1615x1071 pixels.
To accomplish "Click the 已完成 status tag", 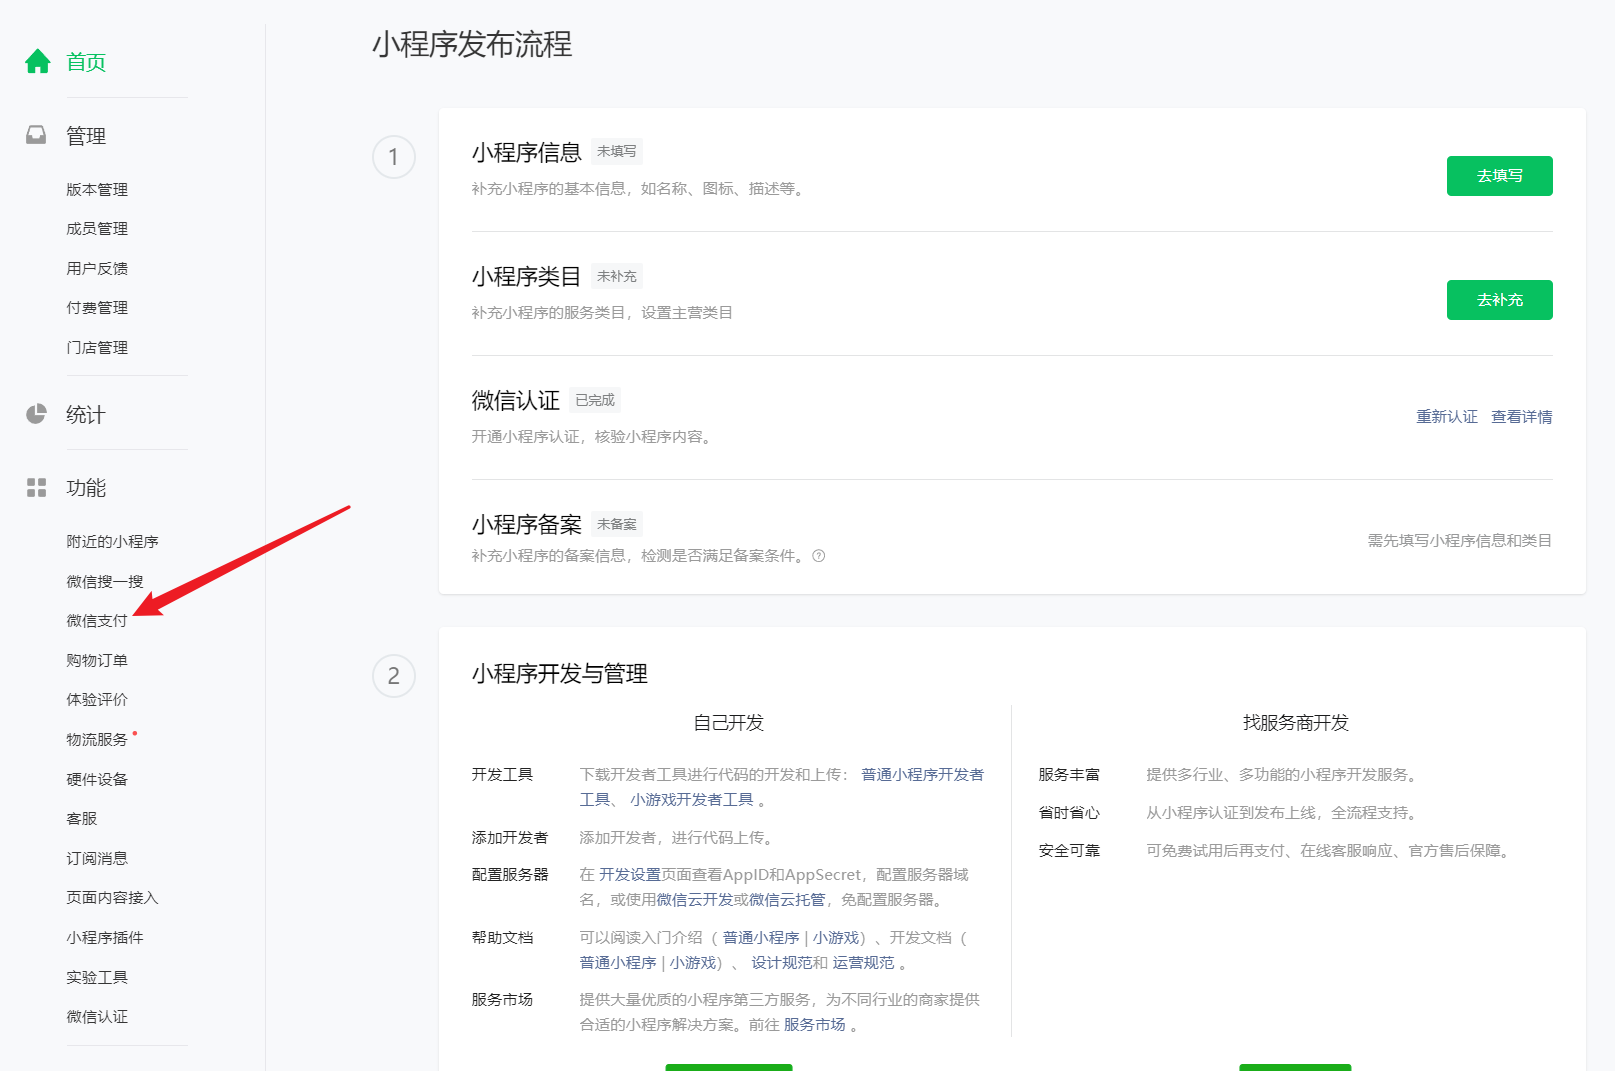I will click(x=595, y=400).
